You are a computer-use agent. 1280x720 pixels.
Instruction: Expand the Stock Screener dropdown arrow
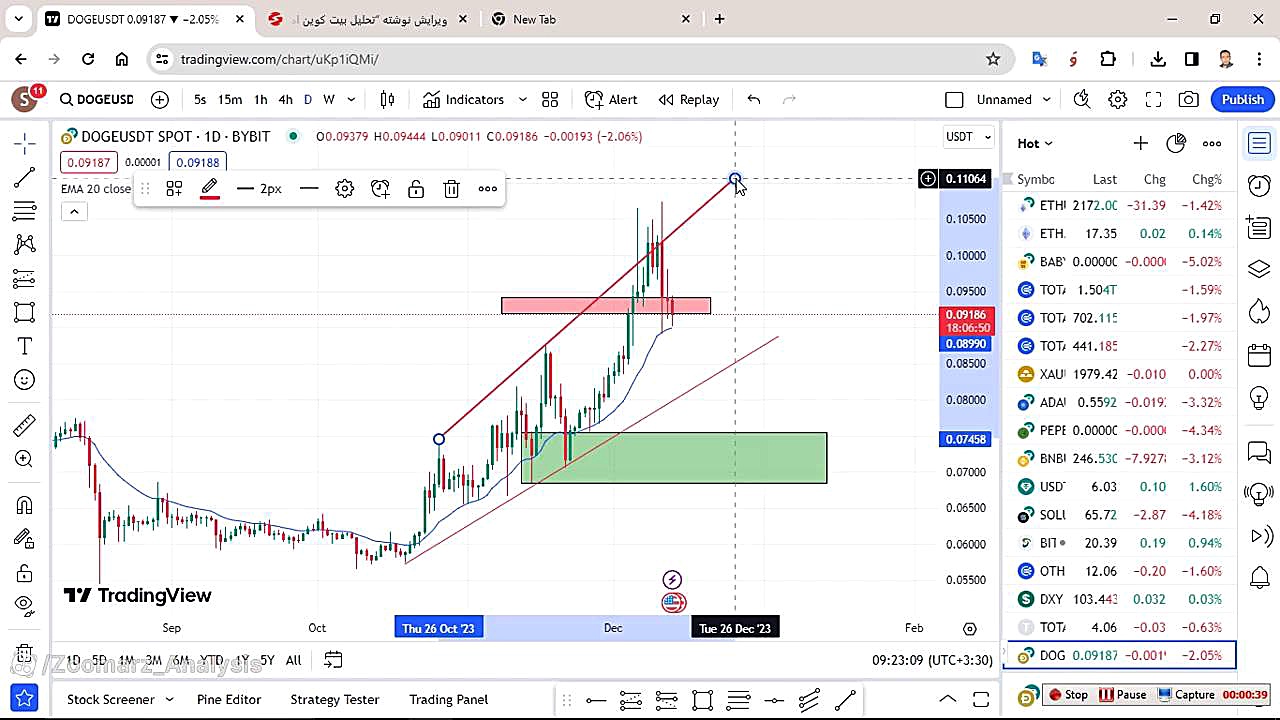click(x=169, y=699)
